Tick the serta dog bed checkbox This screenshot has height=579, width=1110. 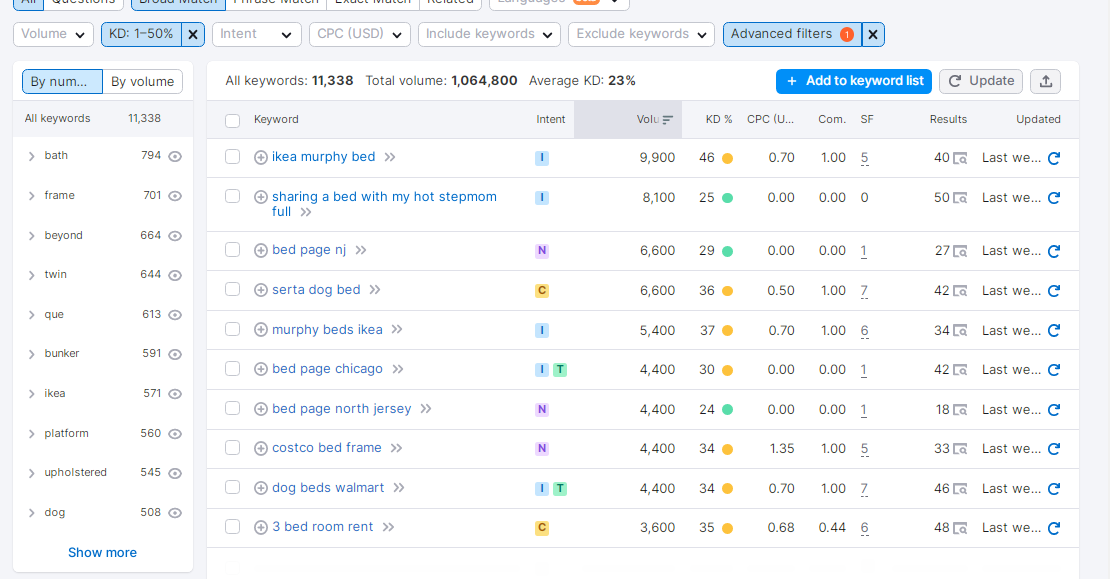click(232, 289)
